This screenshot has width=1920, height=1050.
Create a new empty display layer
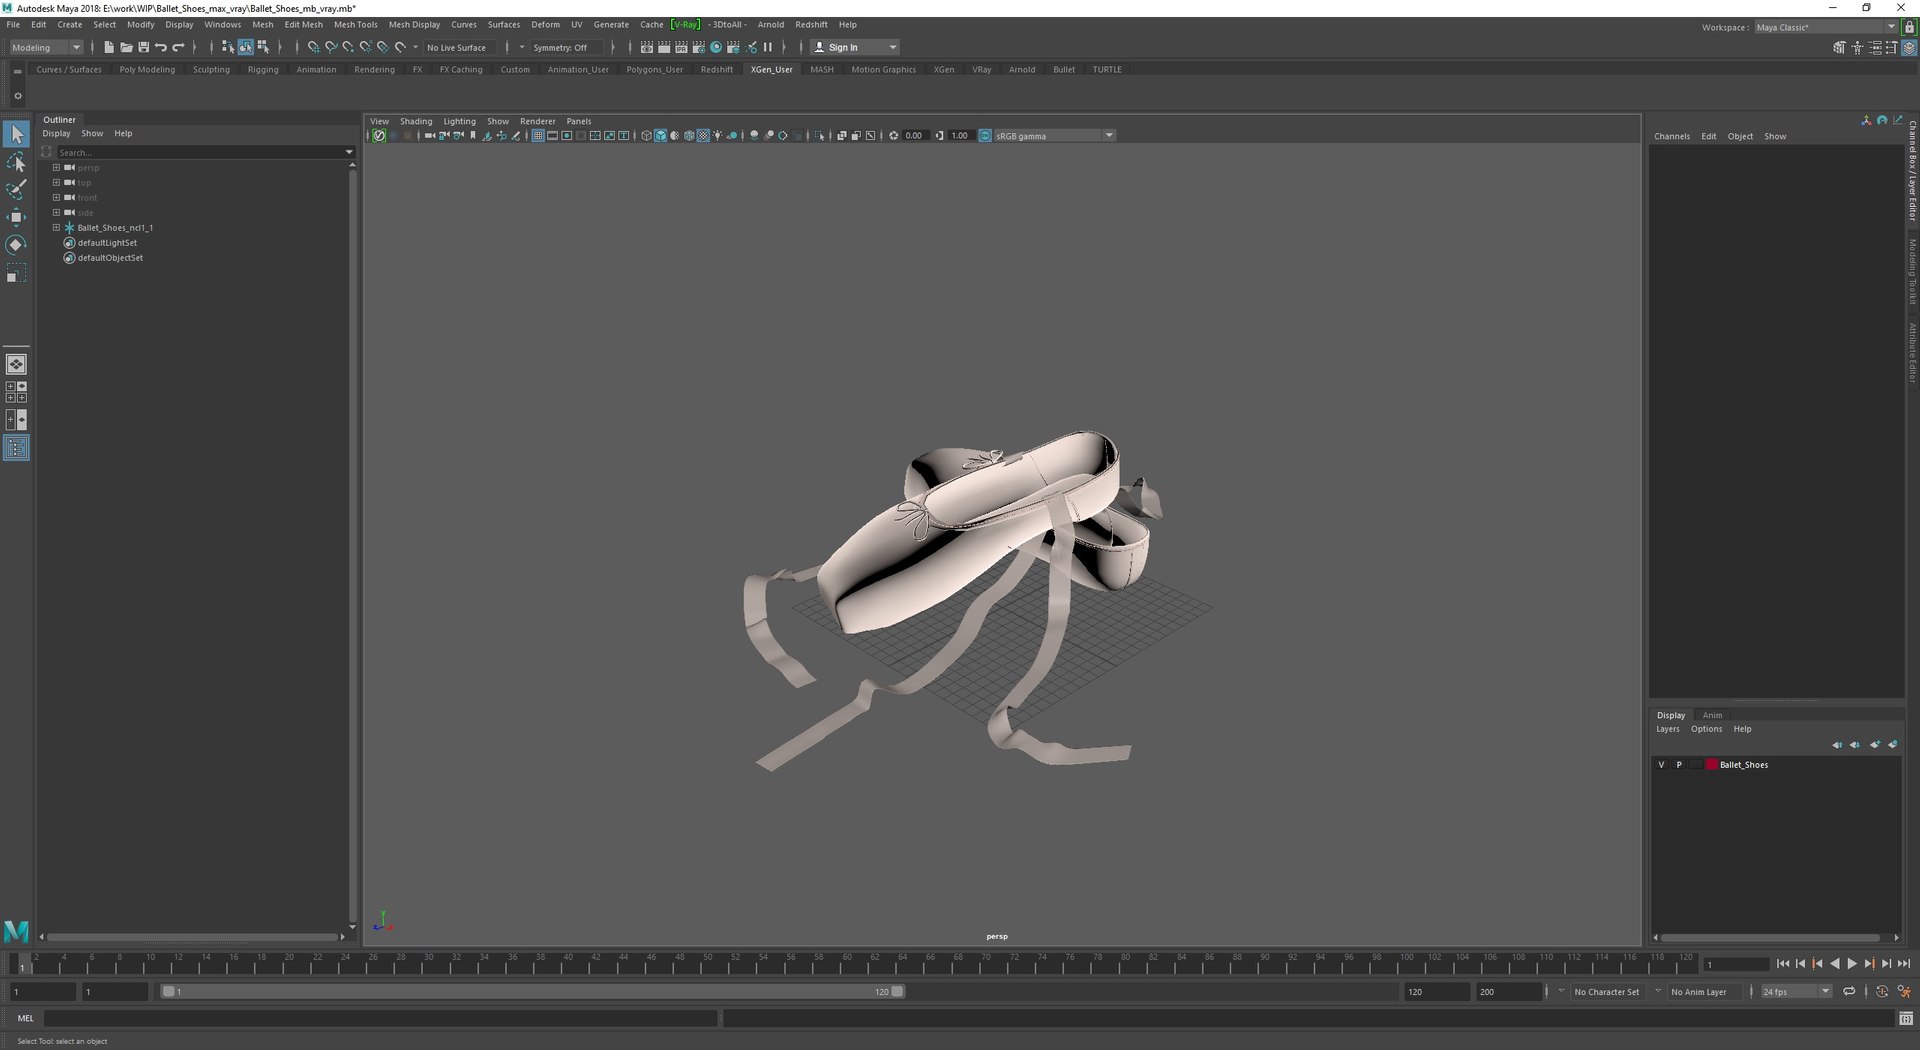coord(1875,745)
